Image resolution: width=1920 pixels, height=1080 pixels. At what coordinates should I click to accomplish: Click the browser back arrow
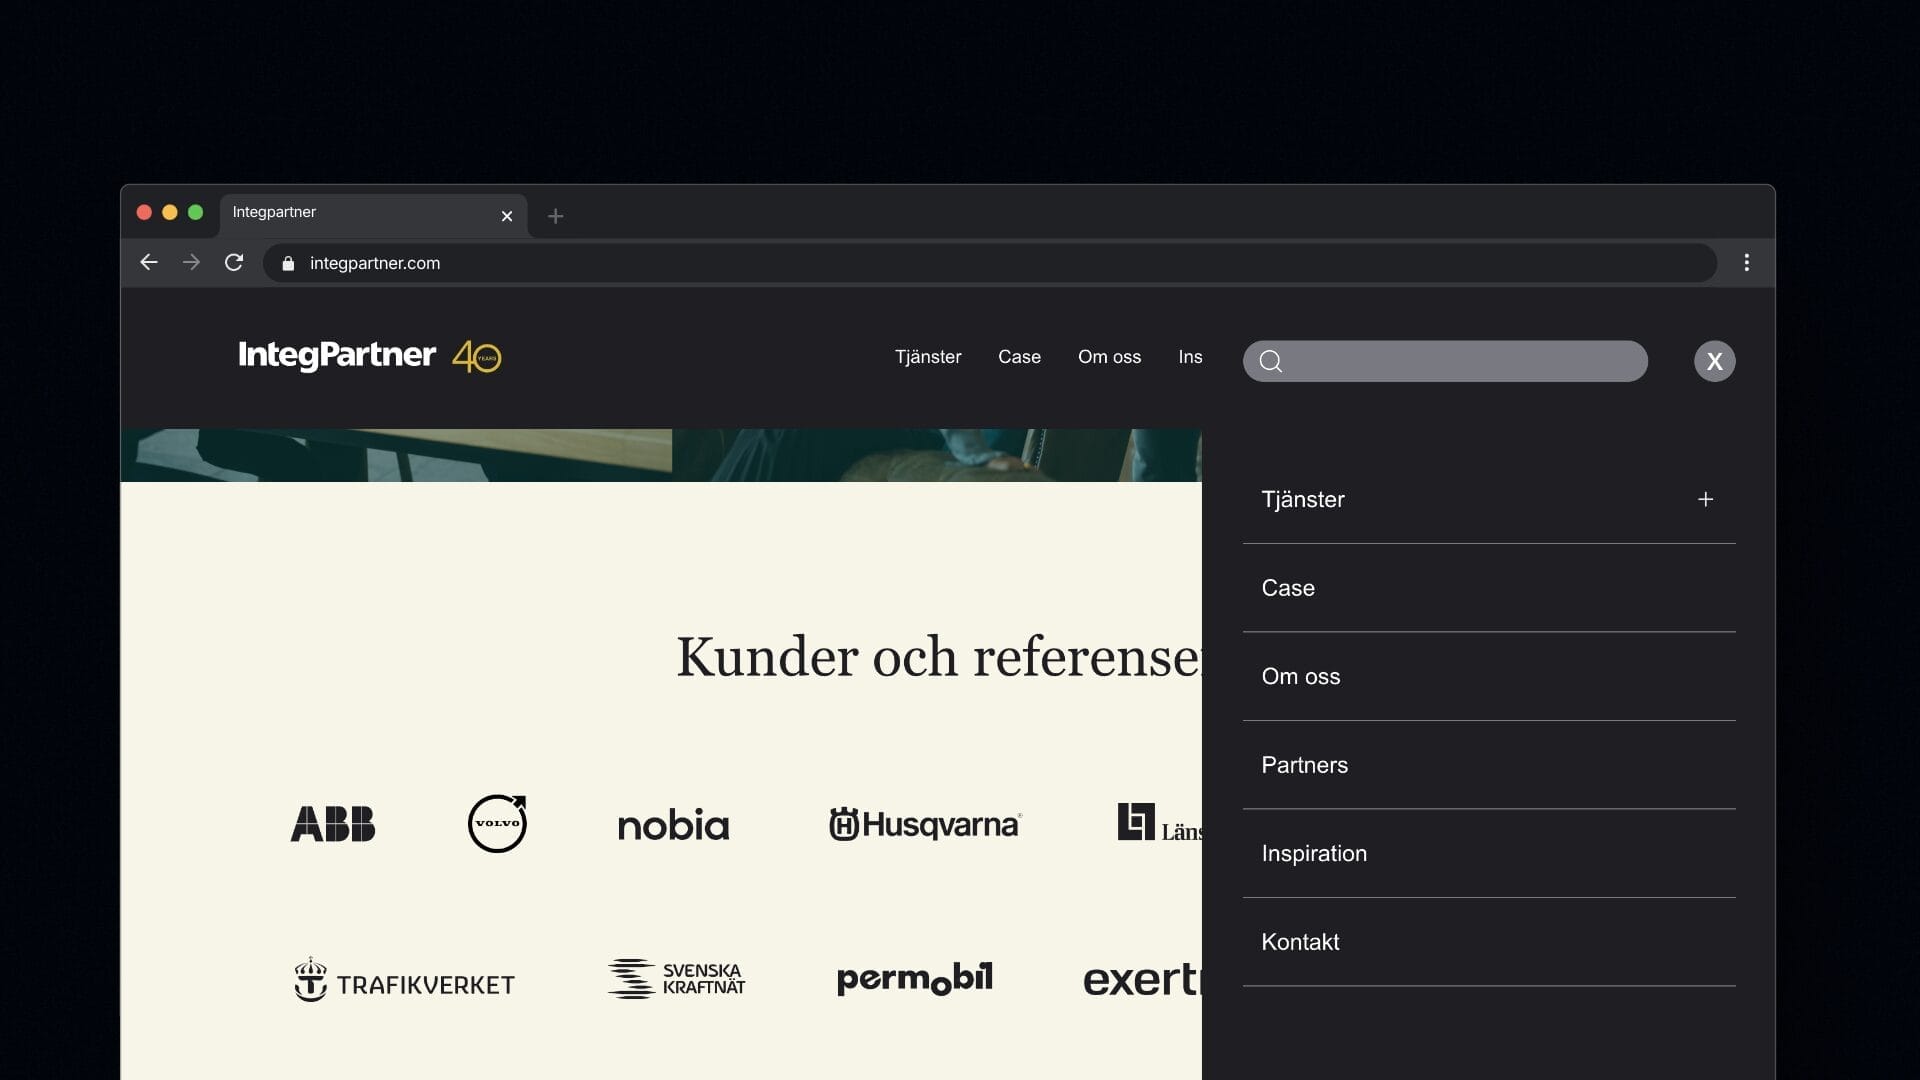click(x=149, y=262)
